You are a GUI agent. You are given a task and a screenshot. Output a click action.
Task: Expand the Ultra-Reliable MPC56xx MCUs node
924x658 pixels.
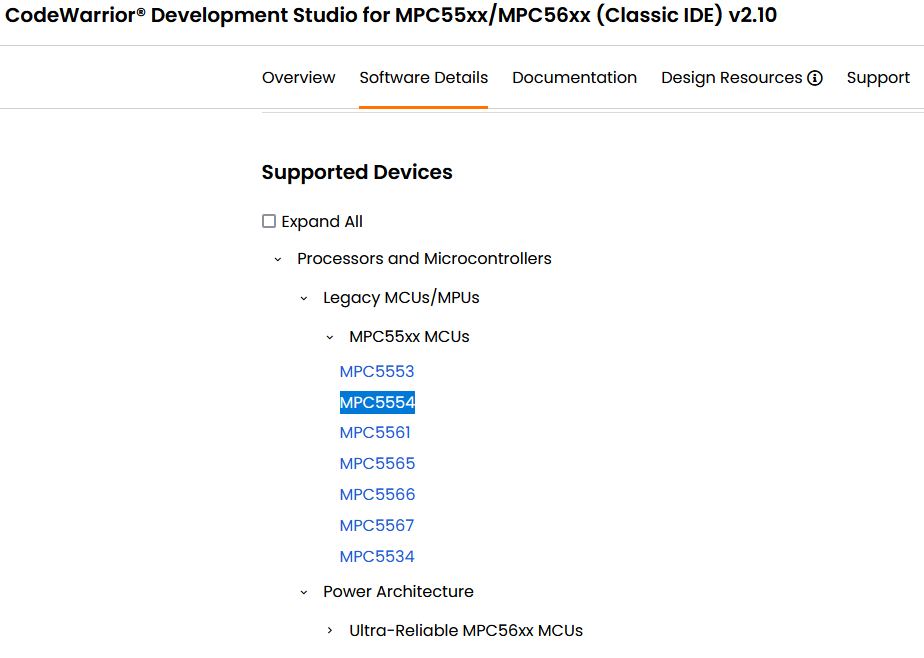coord(330,630)
